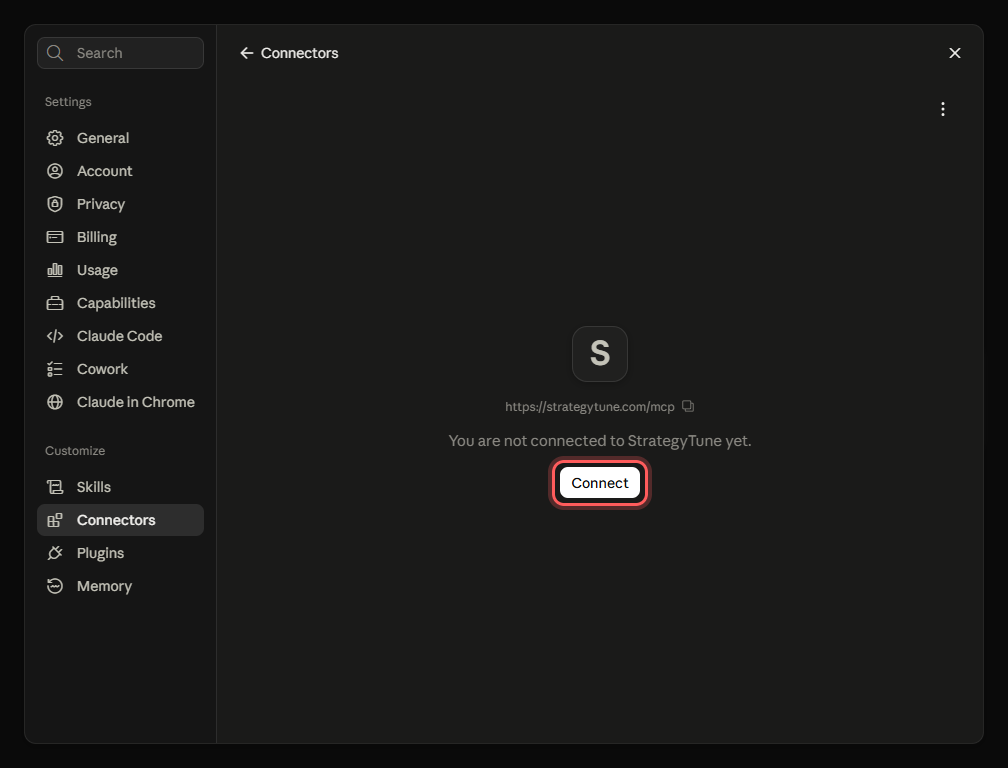Screen dimensions: 1008x768
Task: Select the Claude in Chrome globe icon
Action: click(x=55, y=402)
